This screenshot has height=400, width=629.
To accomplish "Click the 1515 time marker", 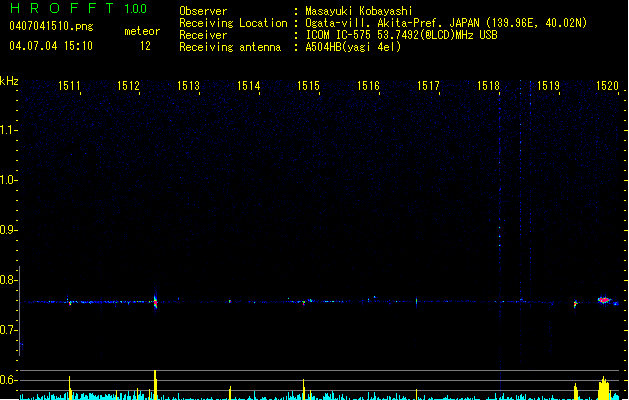I will click(x=308, y=86).
